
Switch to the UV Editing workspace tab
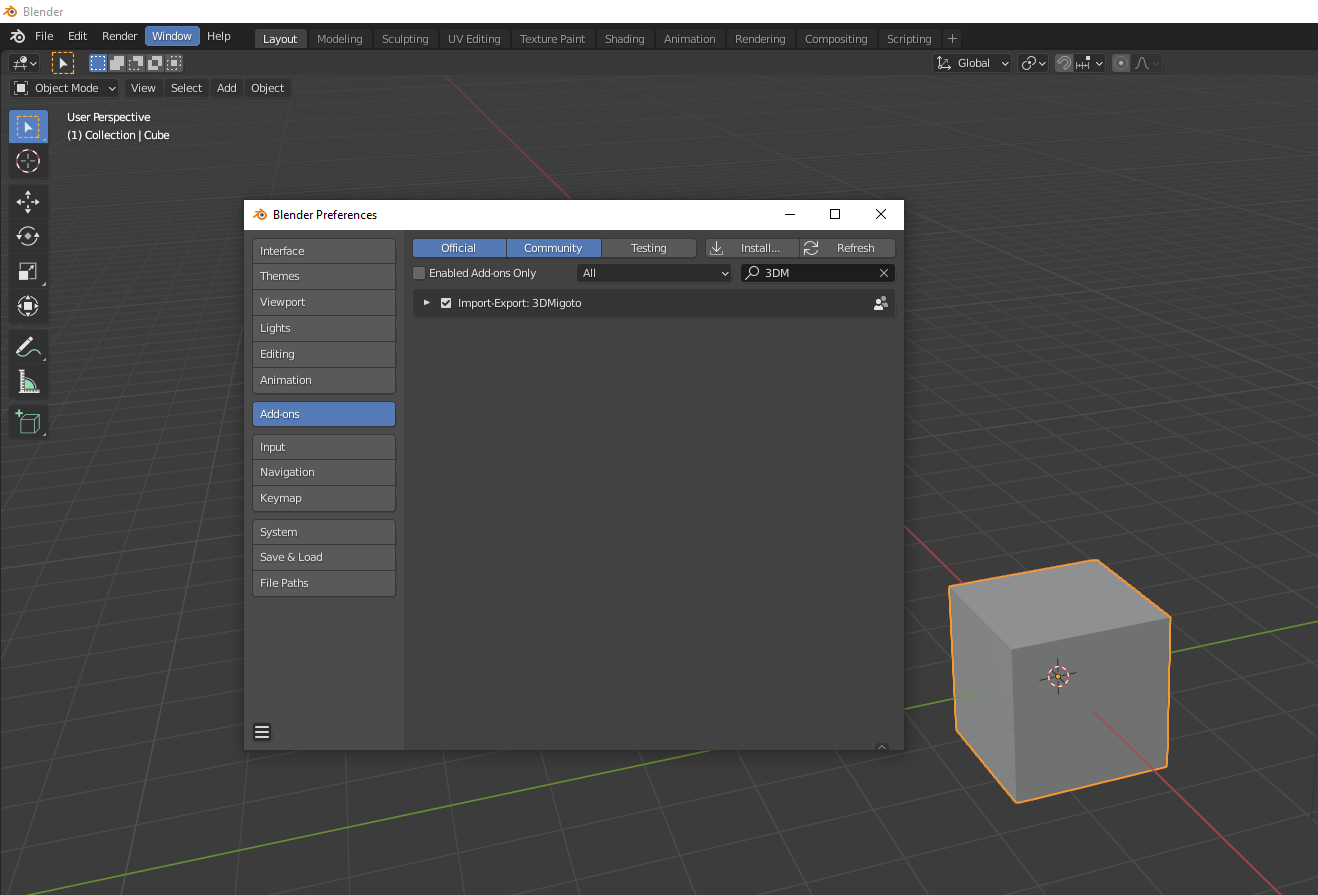pos(474,39)
